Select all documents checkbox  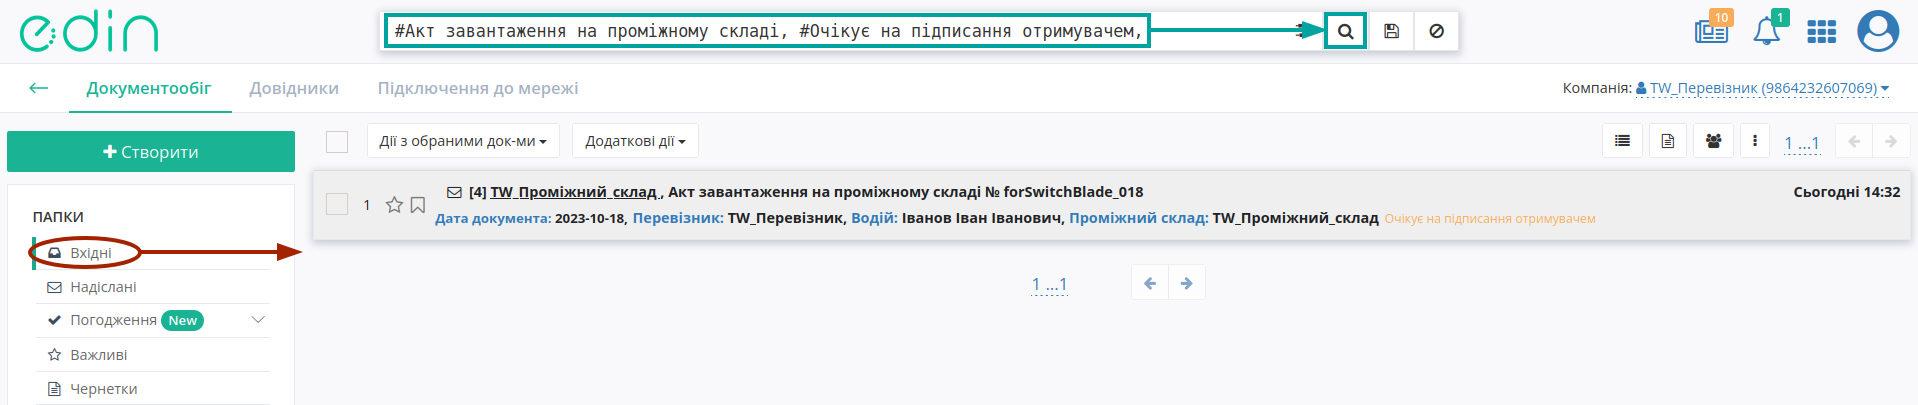[x=337, y=142]
